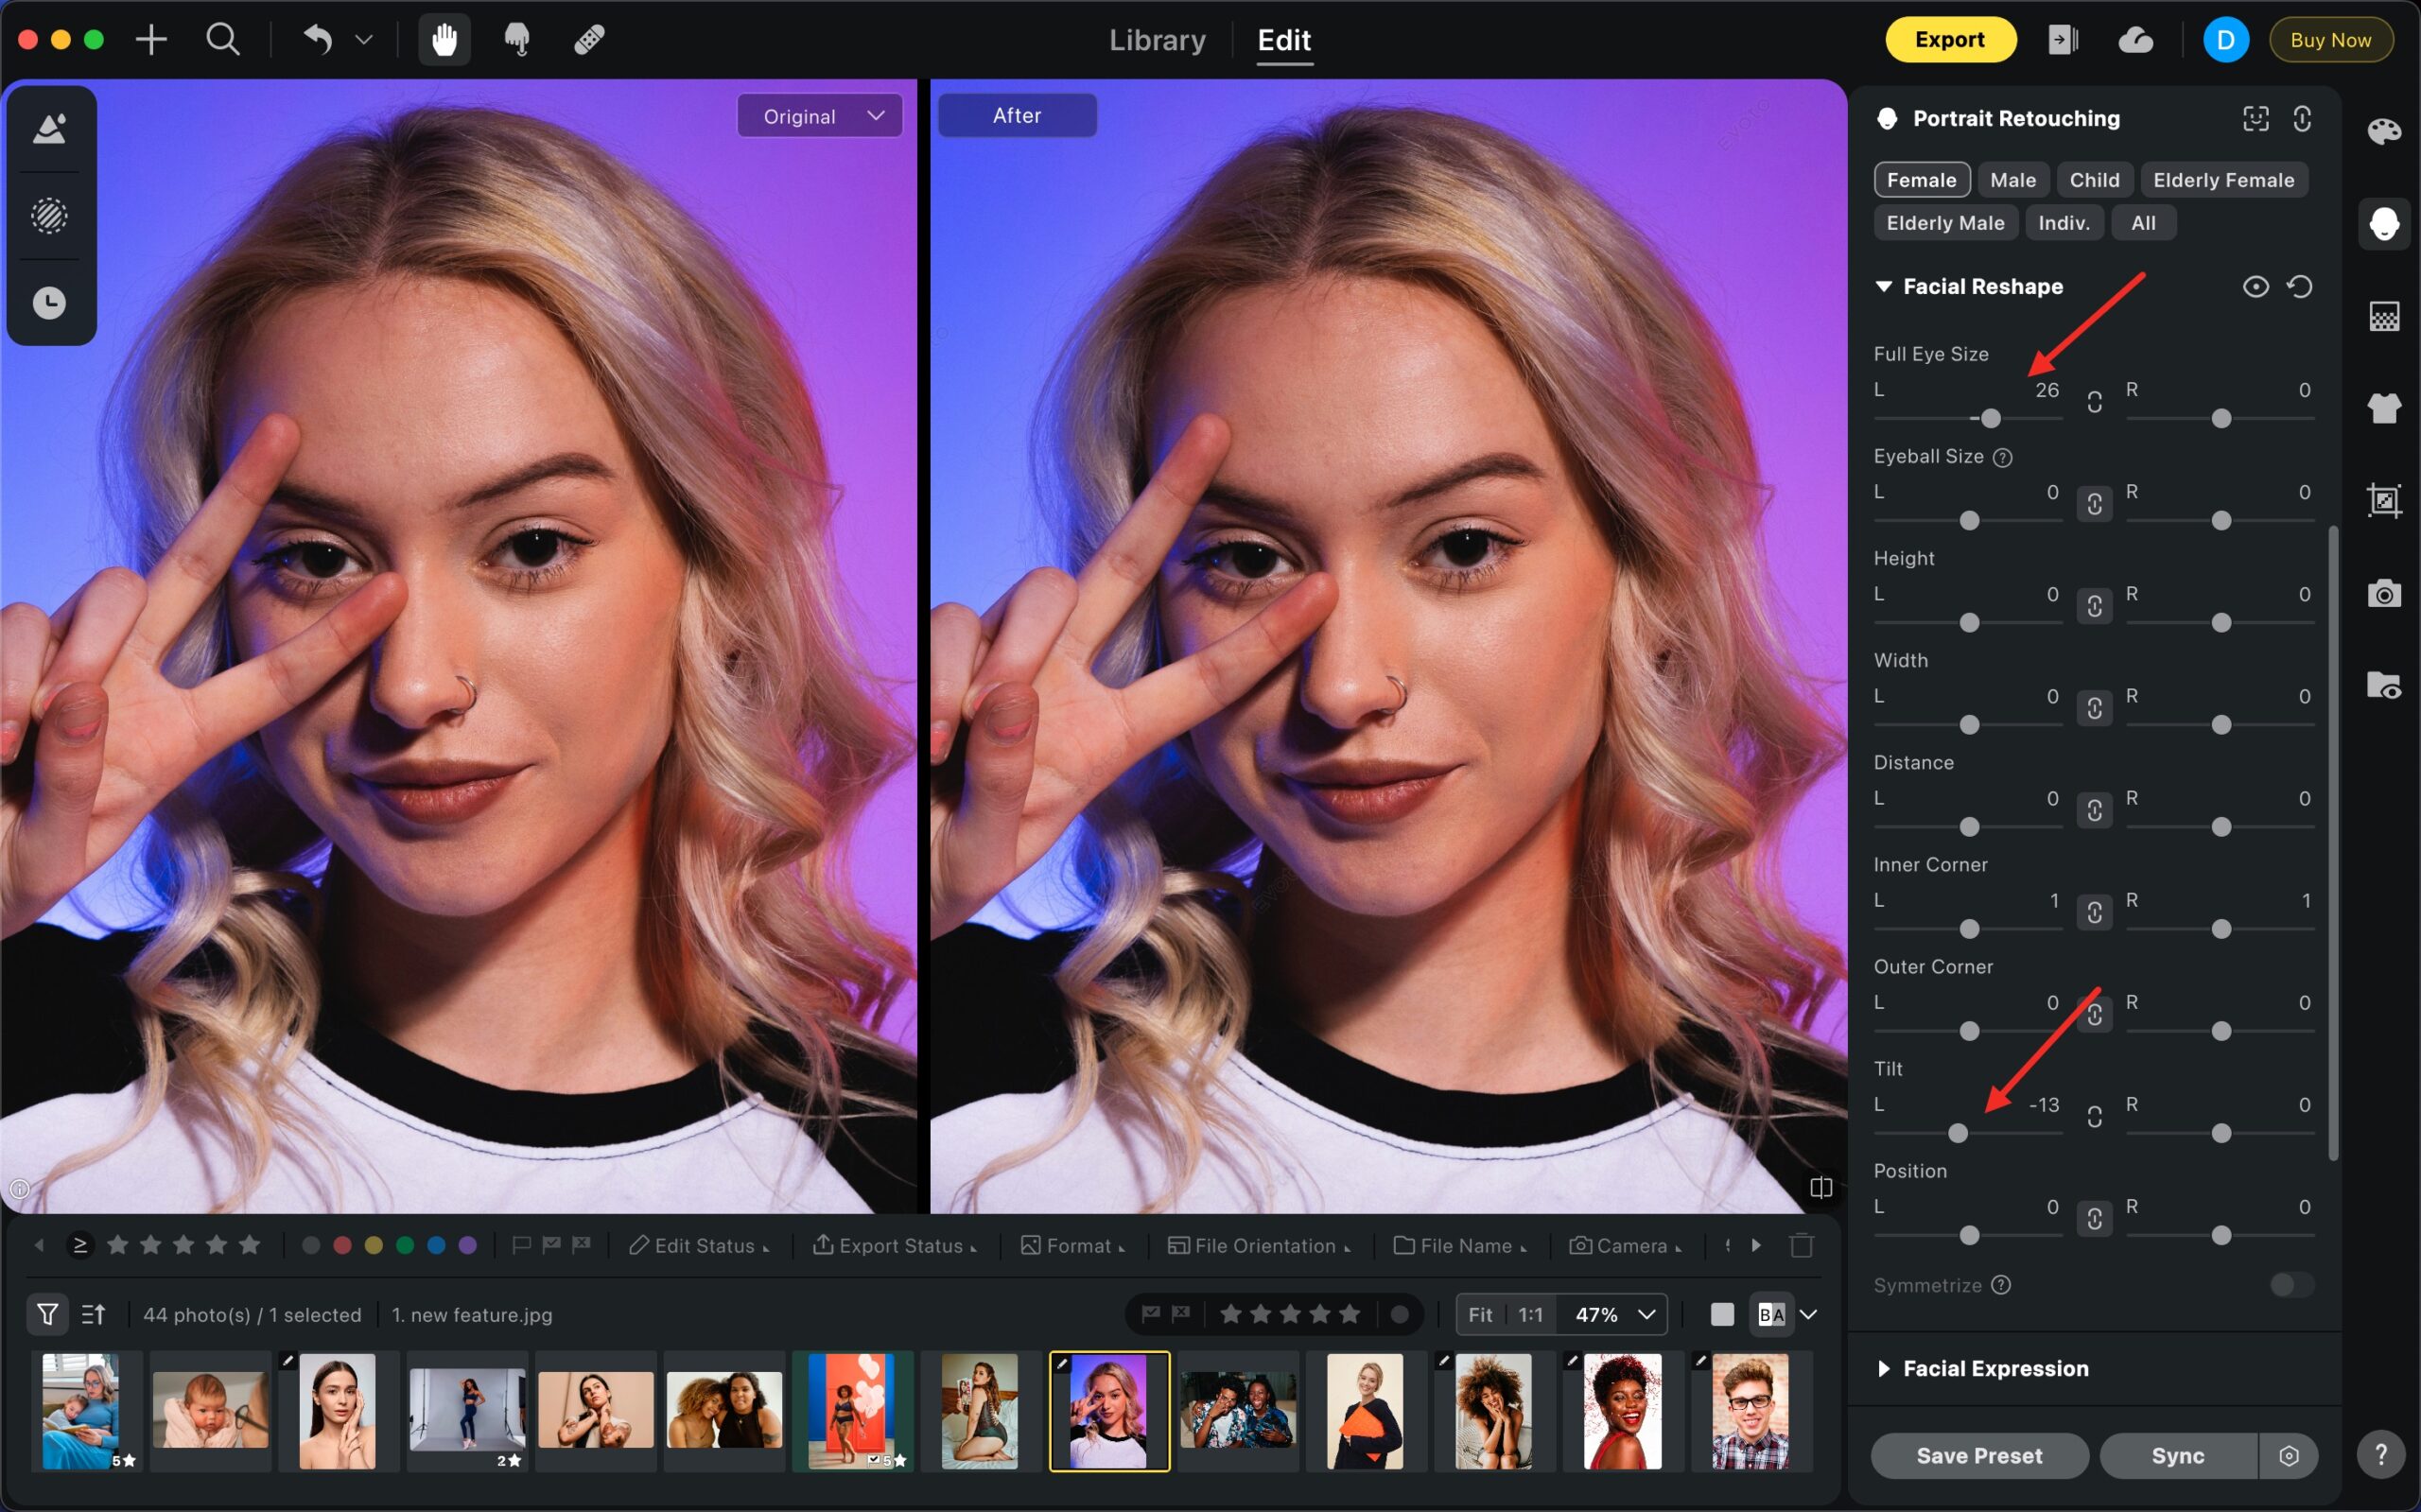The image size is (2421, 1512).
Task: Click the cloud sync icon in top bar
Action: tap(2135, 40)
